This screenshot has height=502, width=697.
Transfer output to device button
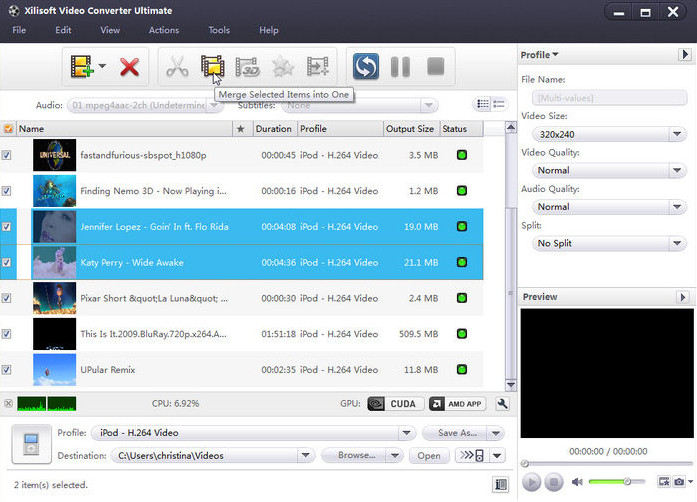coord(472,455)
